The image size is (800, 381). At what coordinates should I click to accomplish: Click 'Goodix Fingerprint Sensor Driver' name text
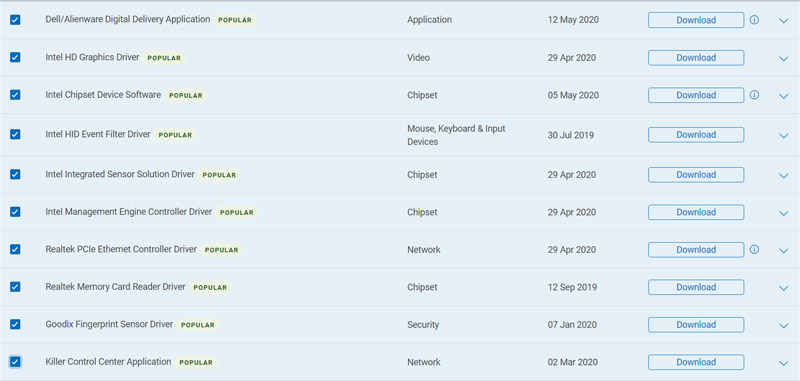(x=109, y=324)
